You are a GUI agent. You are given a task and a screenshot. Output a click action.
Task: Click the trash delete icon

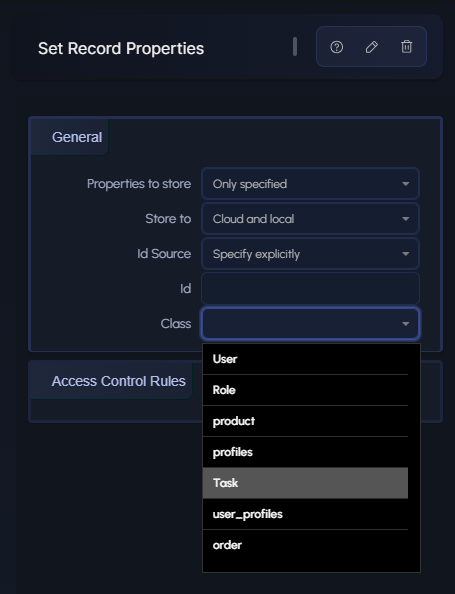point(407,47)
